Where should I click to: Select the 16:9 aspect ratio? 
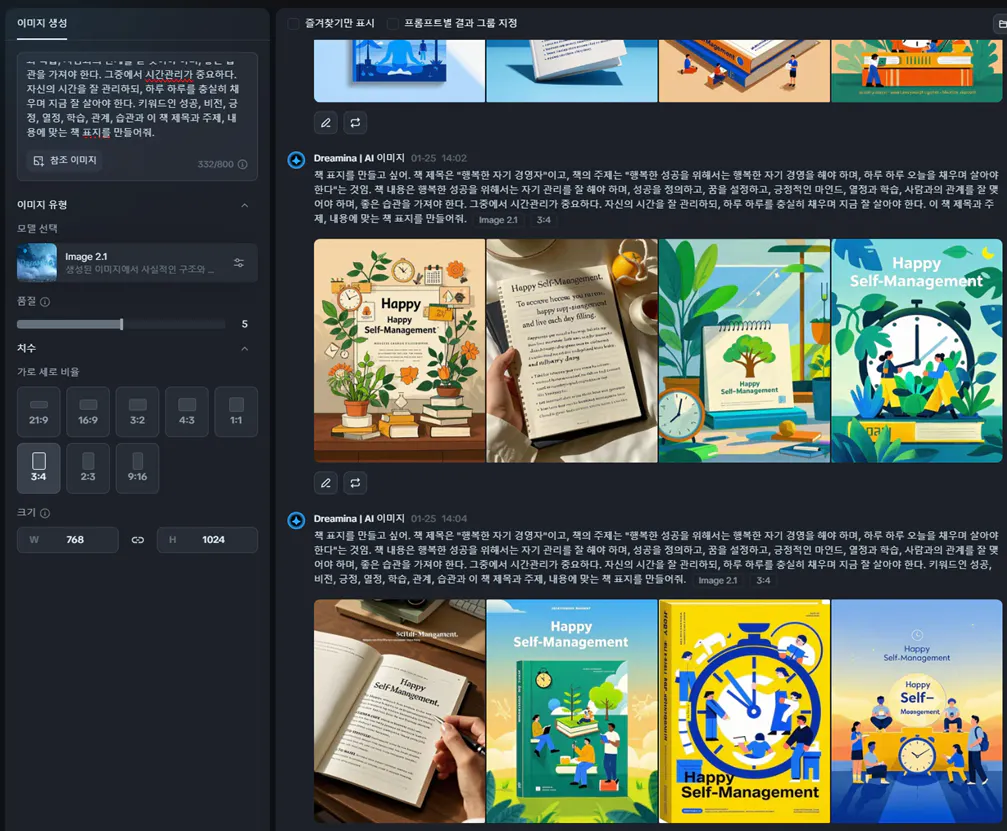88,412
